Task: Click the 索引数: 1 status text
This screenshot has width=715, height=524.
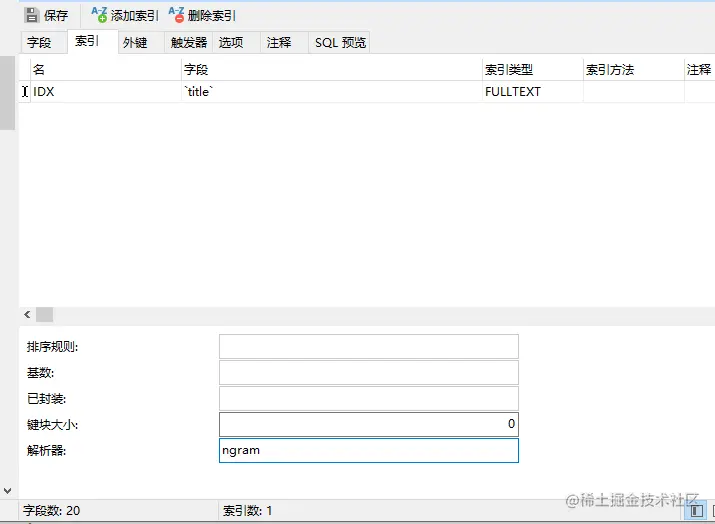Action: tap(248, 510)
